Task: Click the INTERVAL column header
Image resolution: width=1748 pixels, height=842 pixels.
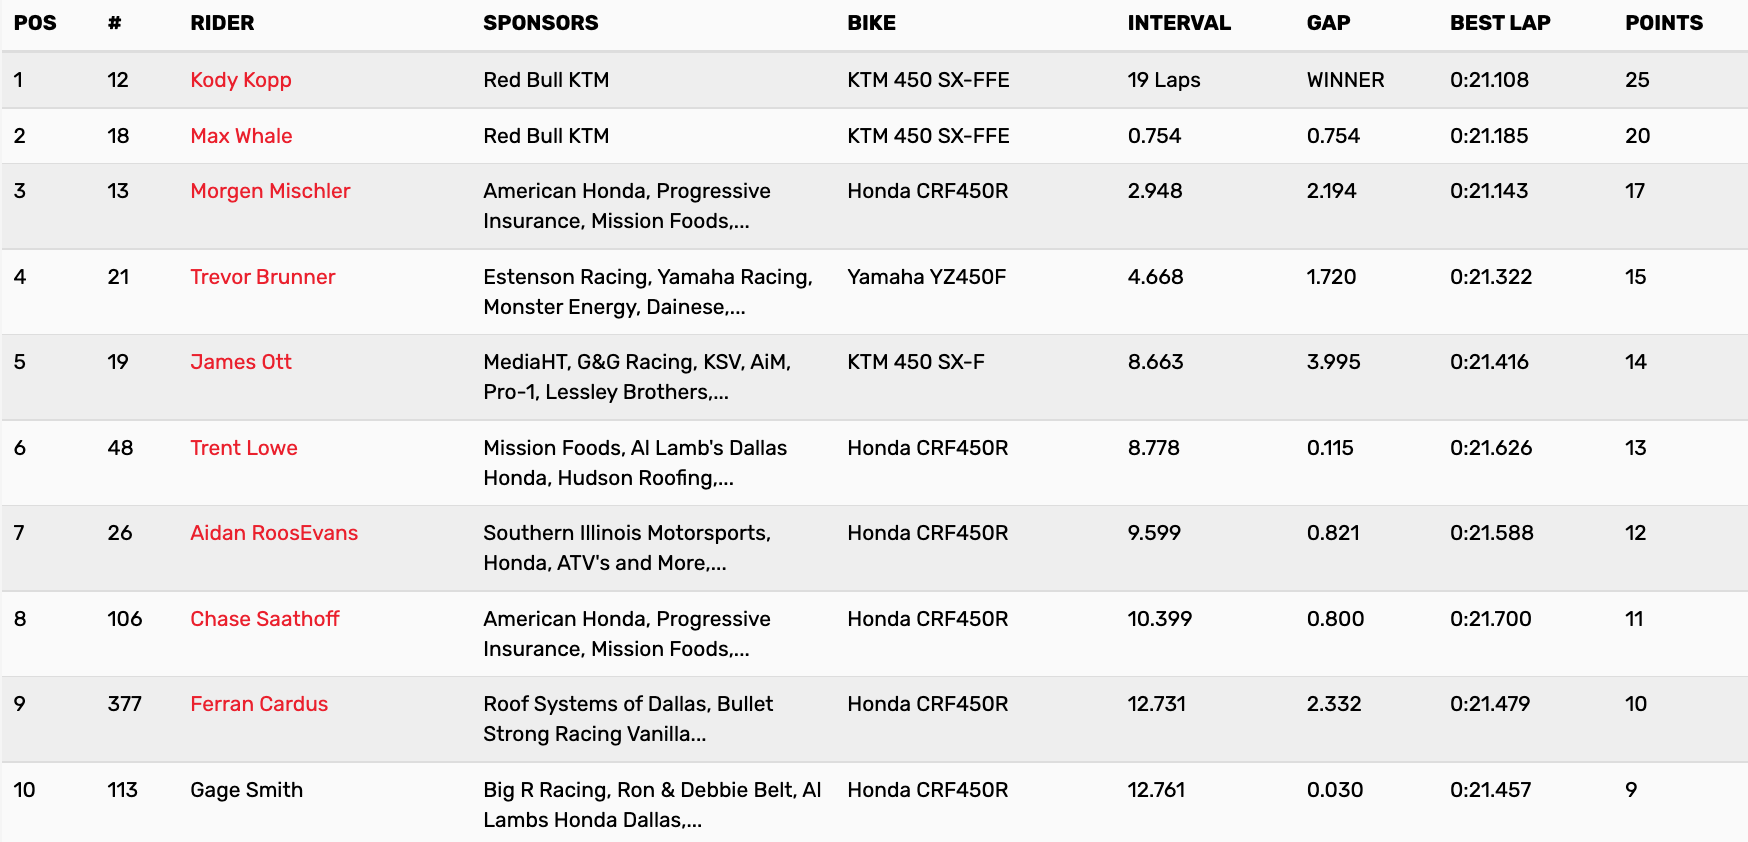Action: pos(1178,23)
